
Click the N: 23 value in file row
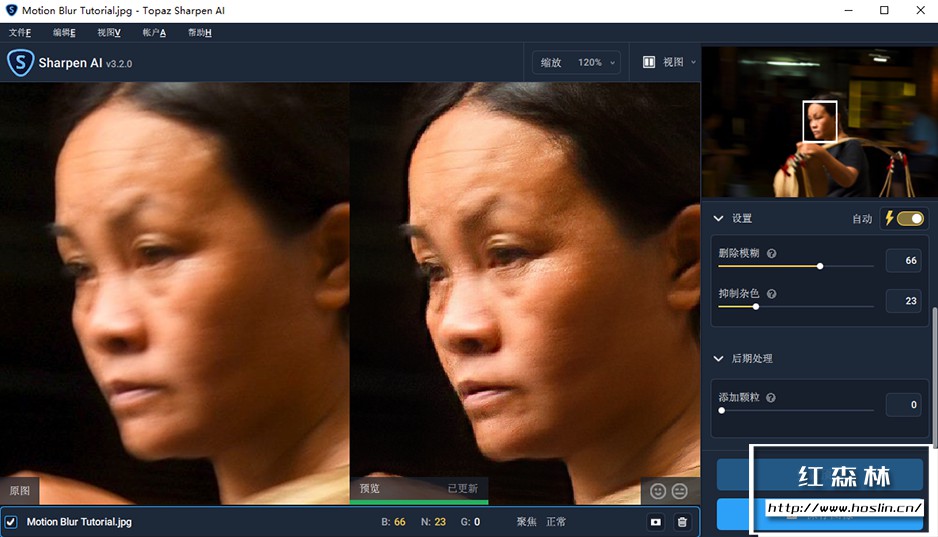pos(433,522)
